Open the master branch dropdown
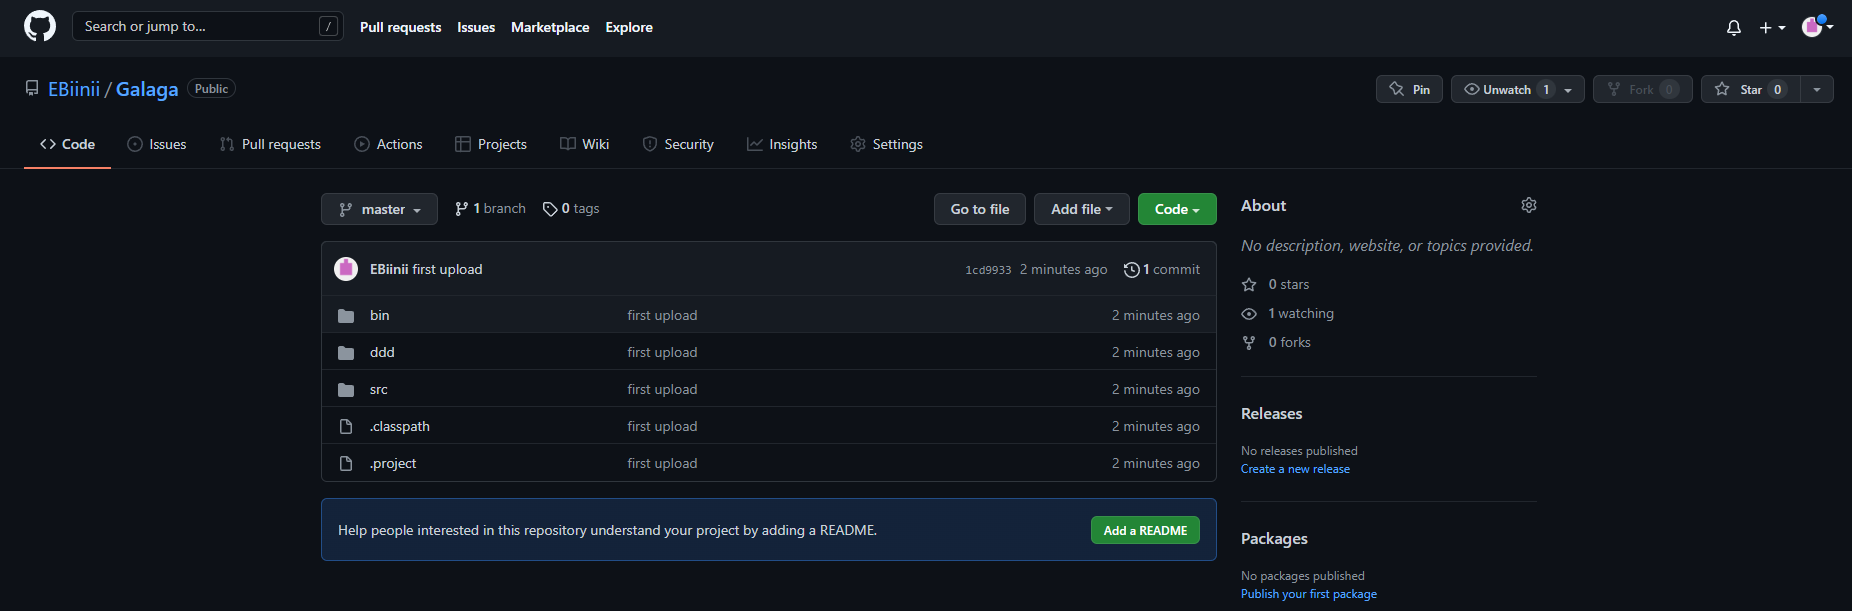1852x611 pixels. (x=379, y=209)
